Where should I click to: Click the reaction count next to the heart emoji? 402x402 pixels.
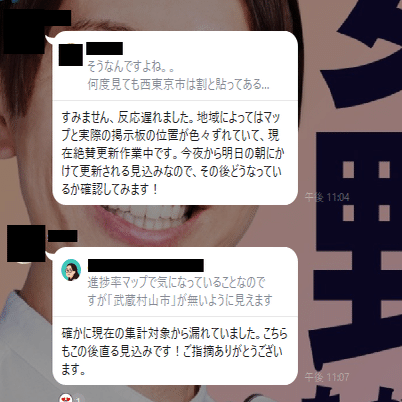(78, 400)
